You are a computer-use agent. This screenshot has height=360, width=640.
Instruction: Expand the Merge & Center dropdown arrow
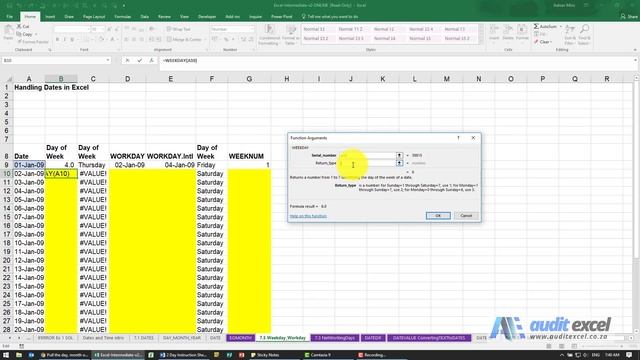click(x=205, y=40)
